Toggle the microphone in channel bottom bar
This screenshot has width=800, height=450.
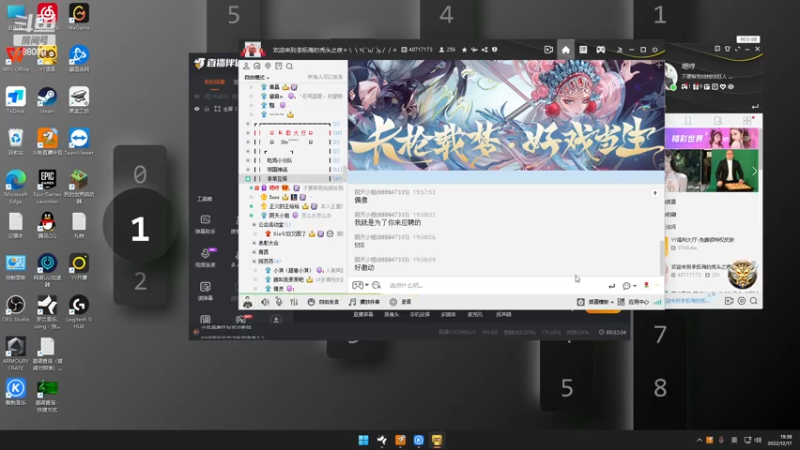click(279, 302)
